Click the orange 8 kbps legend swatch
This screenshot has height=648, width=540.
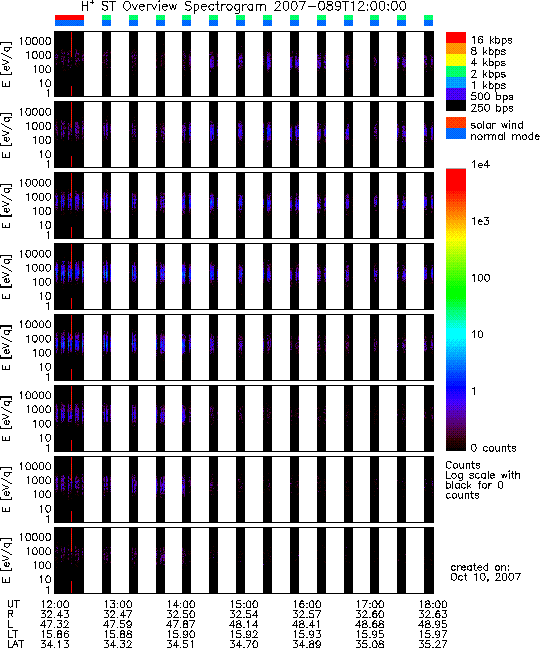point(456,49)
